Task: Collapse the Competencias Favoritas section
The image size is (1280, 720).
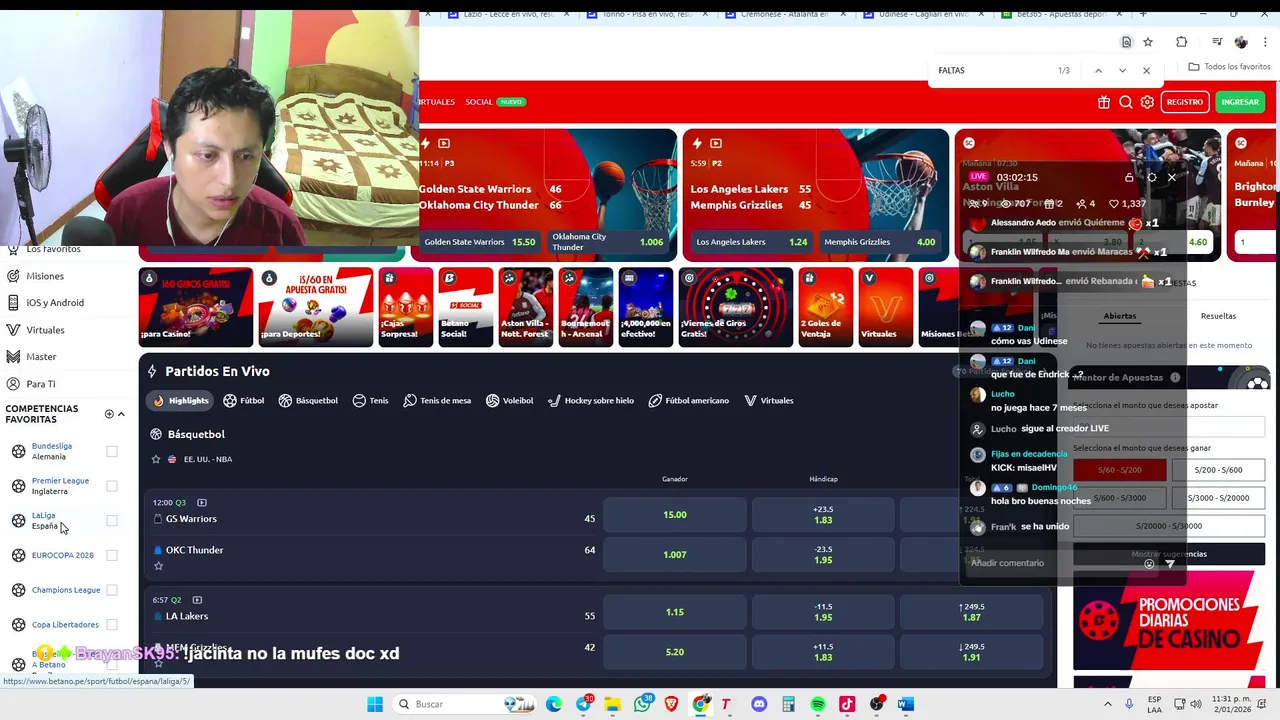Action: [x=121, y=414]
